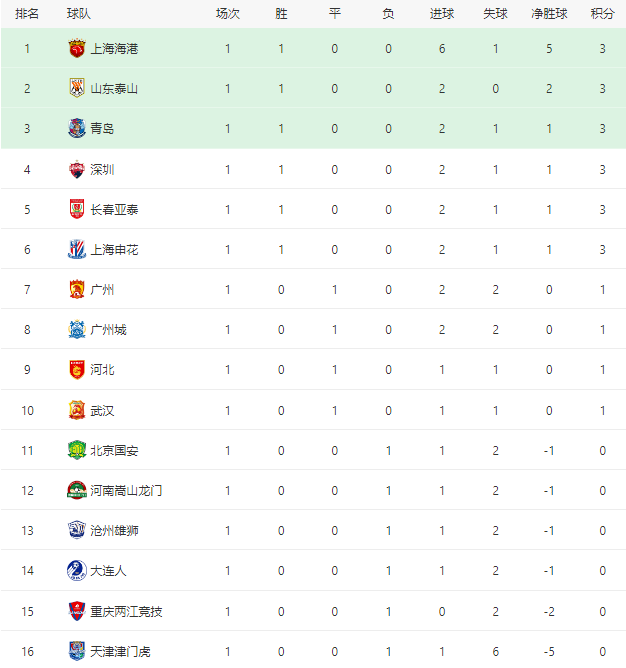Click the 进球 column header
Viewport: 626px width, 668px height.
tap(441, 14)
